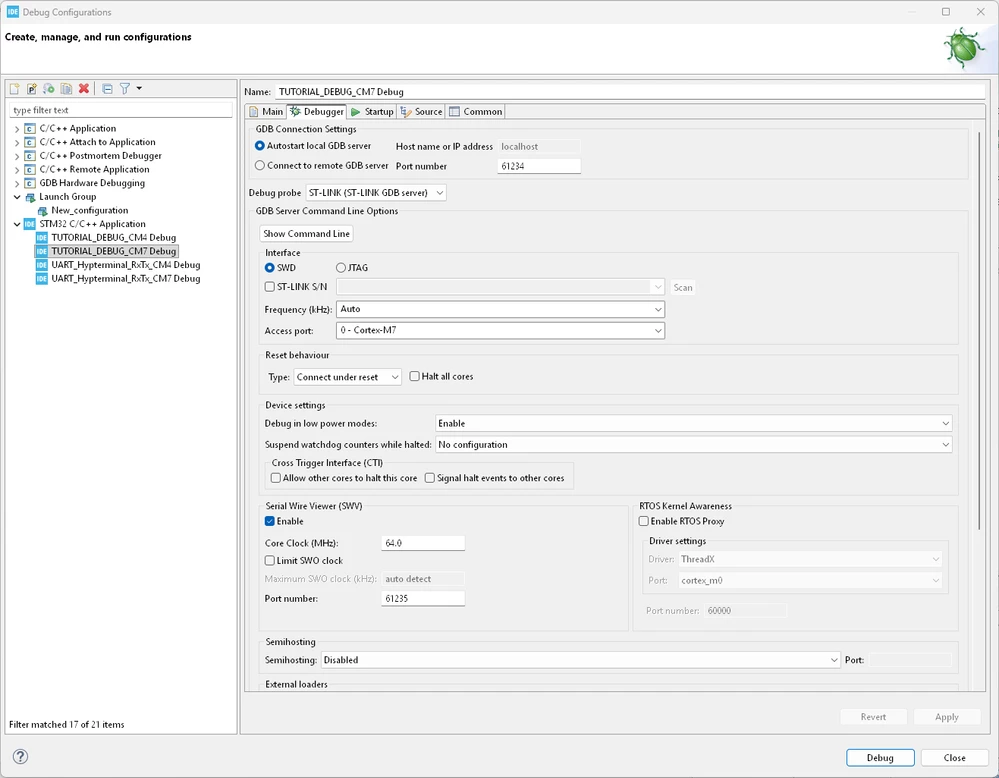Select TUTORIAL_DEBUG_CM4 Debug configuration
Image resolution: width=999 pixels, height=778 pixels.
pos(113,238)
